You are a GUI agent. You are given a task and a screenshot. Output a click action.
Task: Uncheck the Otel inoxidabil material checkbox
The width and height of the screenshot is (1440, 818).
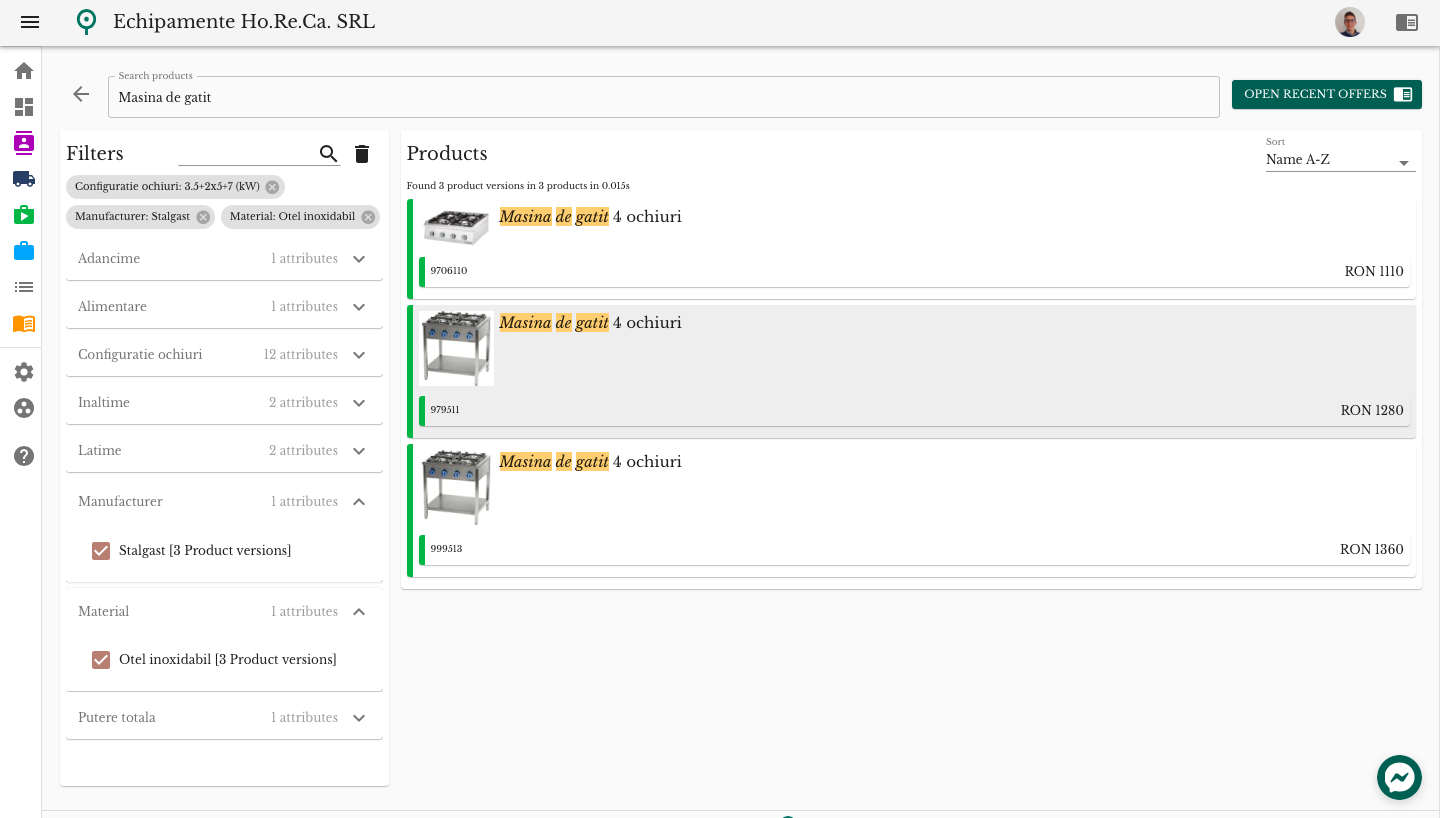101,660
